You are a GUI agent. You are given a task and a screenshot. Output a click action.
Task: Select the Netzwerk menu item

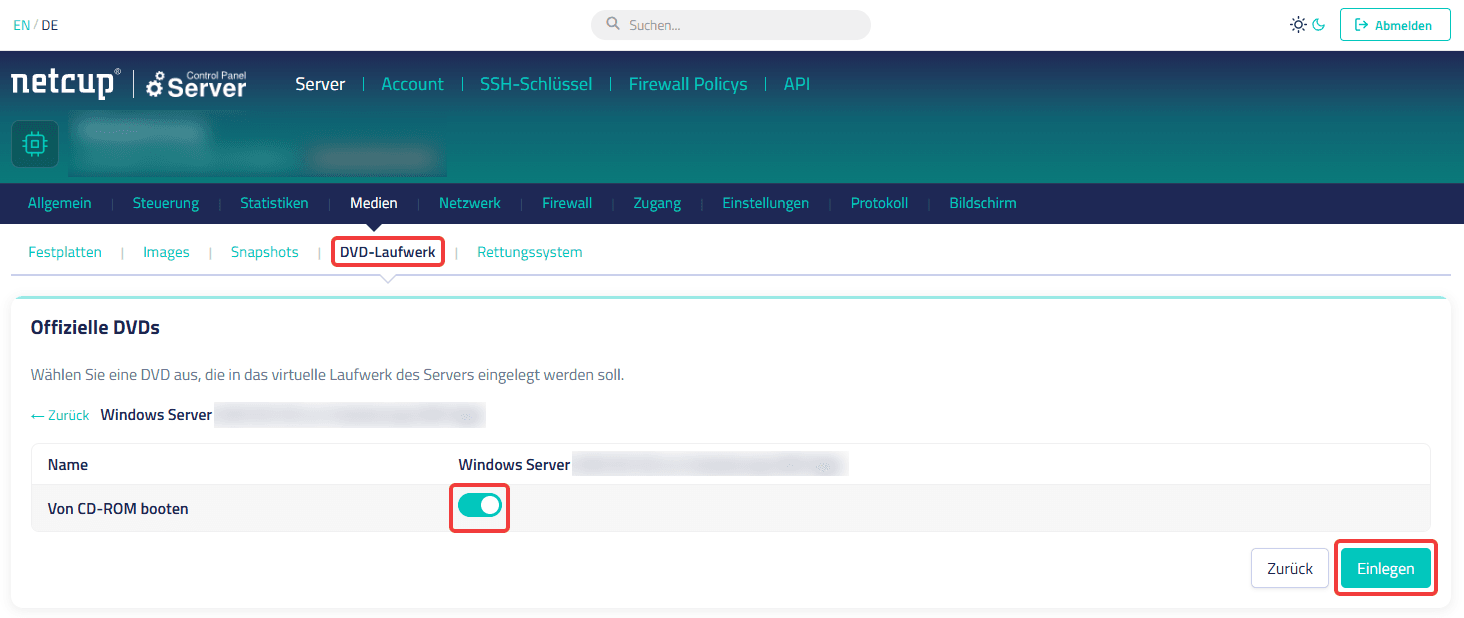469,203
